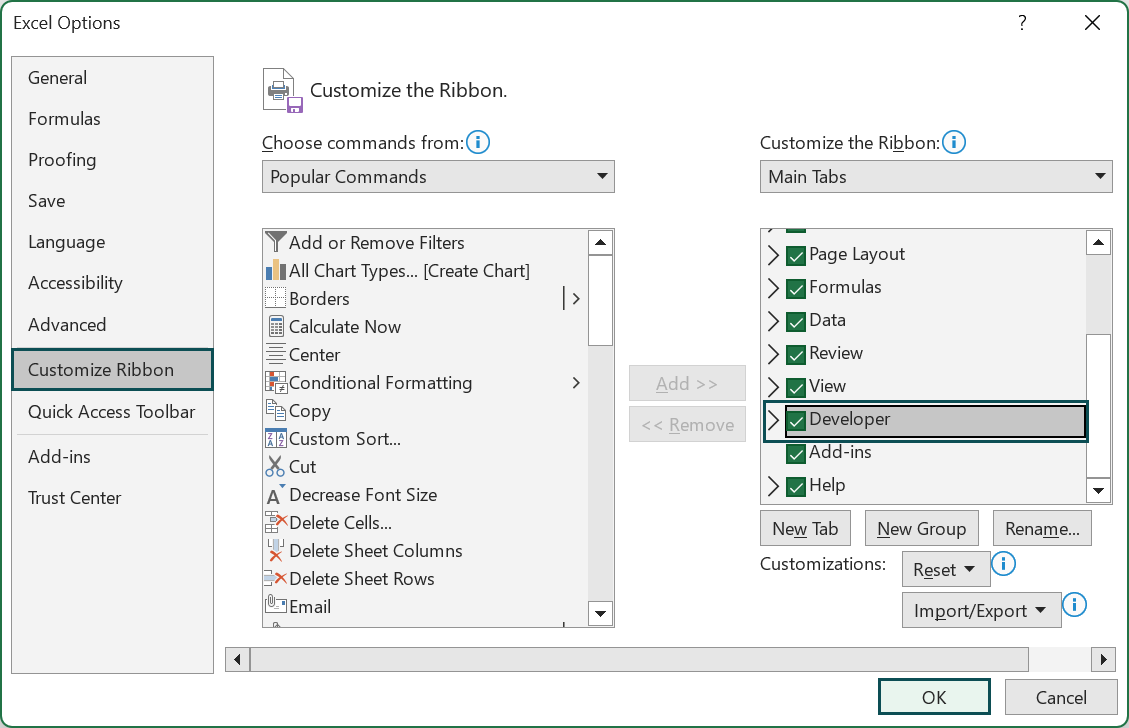Uncheck the Formulas tab checkbox
This screenshot has height=728, width=1129.
[x=796, y=289]
